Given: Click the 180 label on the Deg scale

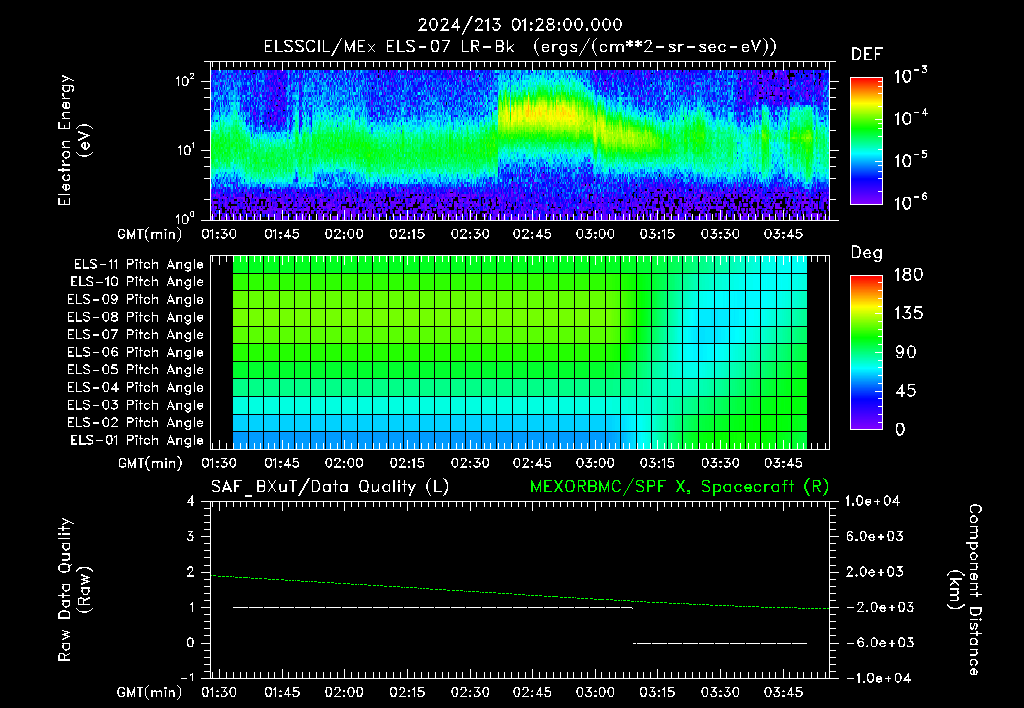Looking at the screenshot, I should coord(908,274).
